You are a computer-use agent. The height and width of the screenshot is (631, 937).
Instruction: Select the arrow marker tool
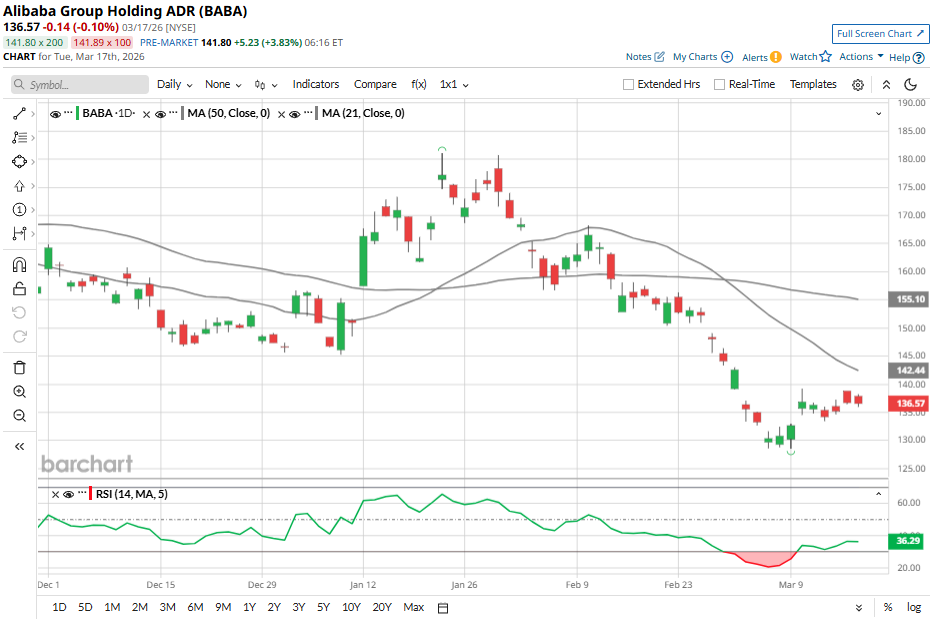click(19, 186)
